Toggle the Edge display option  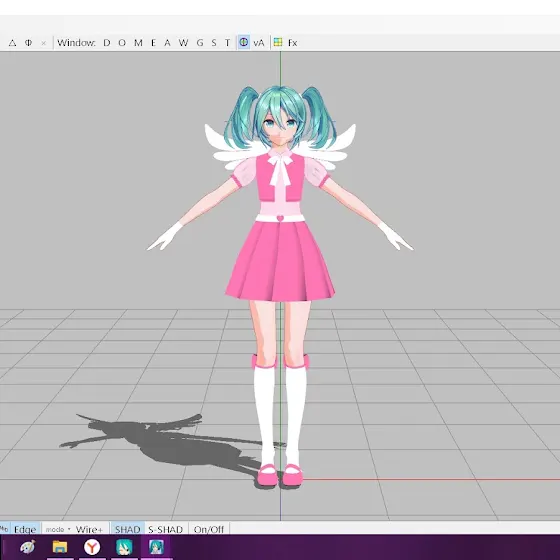pyautogui.click(x=25, y=529)
